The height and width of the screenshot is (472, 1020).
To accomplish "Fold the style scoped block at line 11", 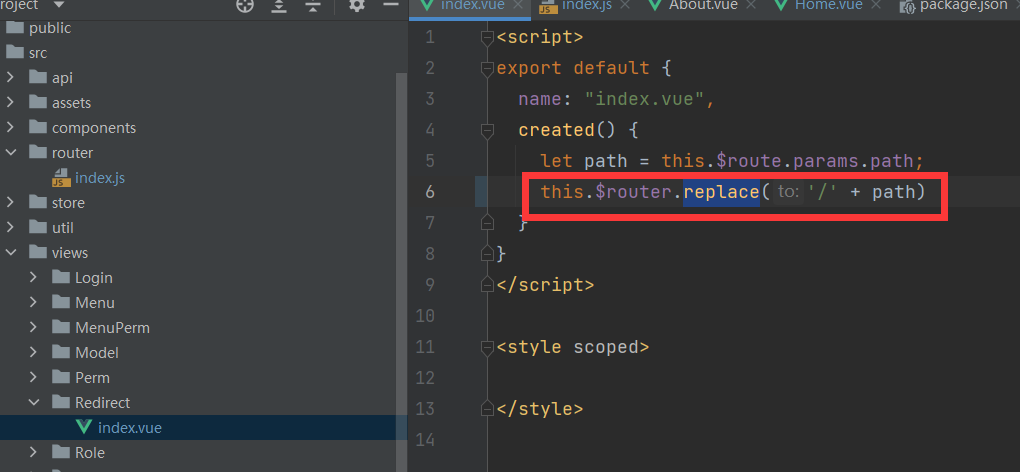I will click(487, 347).
